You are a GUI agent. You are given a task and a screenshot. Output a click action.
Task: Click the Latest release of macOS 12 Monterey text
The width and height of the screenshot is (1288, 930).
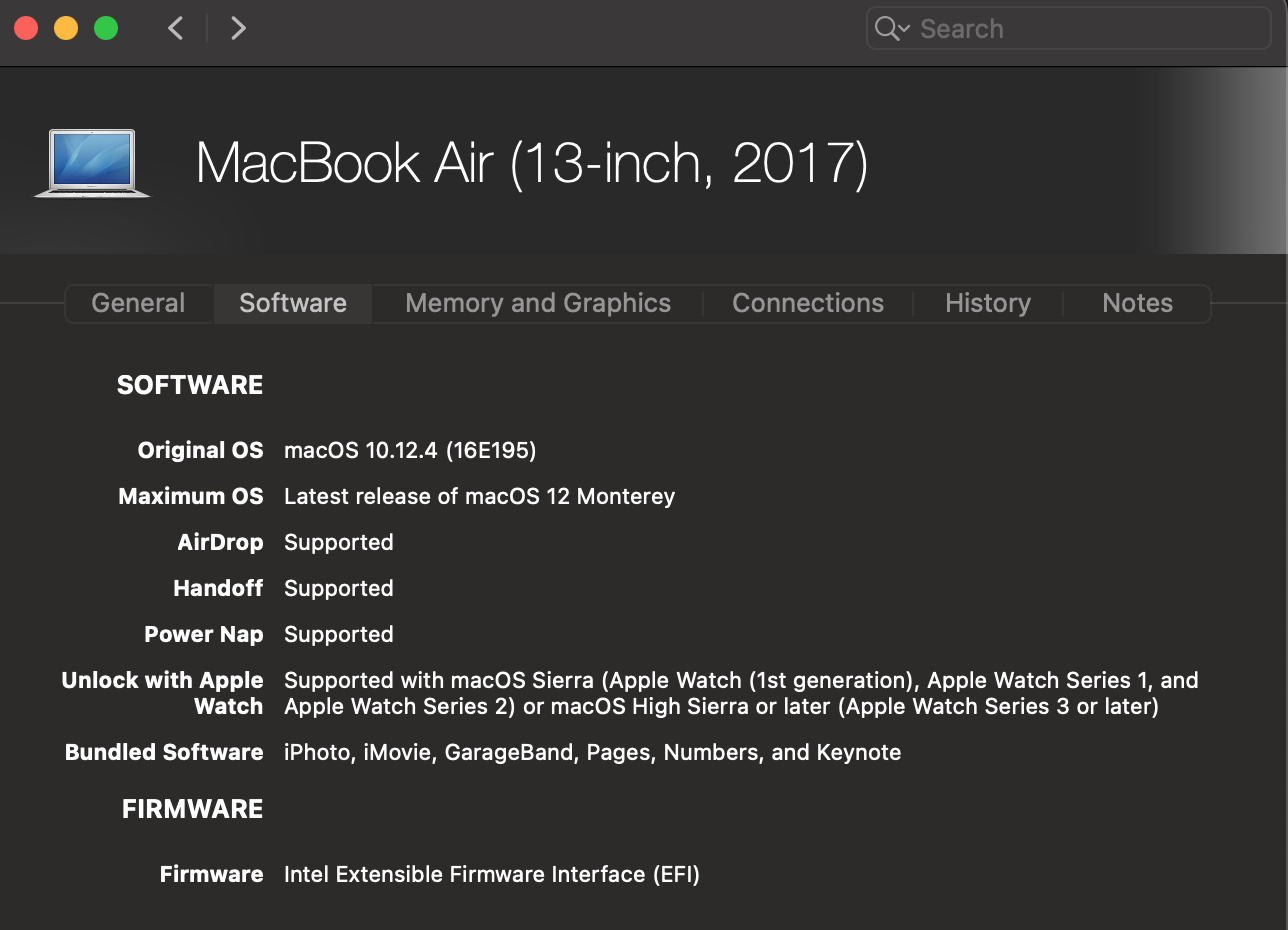[479, 496]
